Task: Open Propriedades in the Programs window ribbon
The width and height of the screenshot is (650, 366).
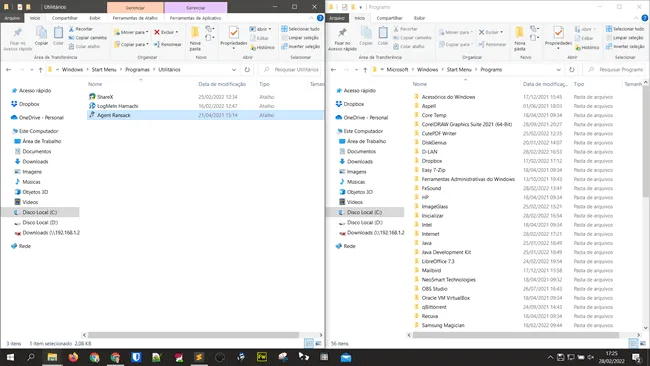Action: coord(558,37)
